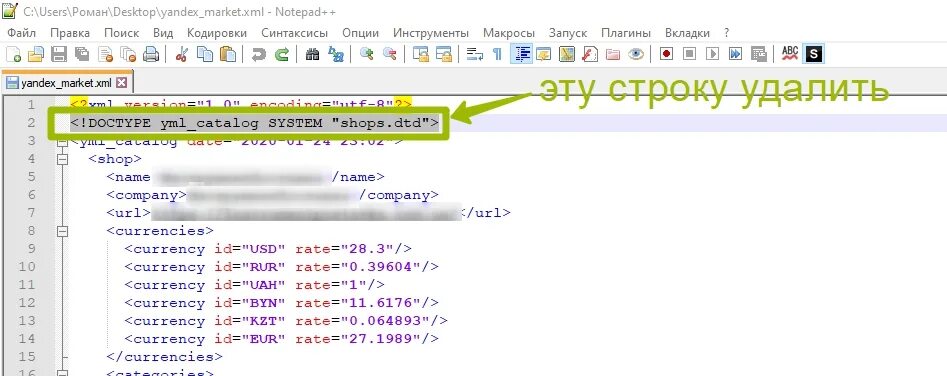Open the Вид menu
This screenshot has width=947, height=376.
[x=163, y=33]
